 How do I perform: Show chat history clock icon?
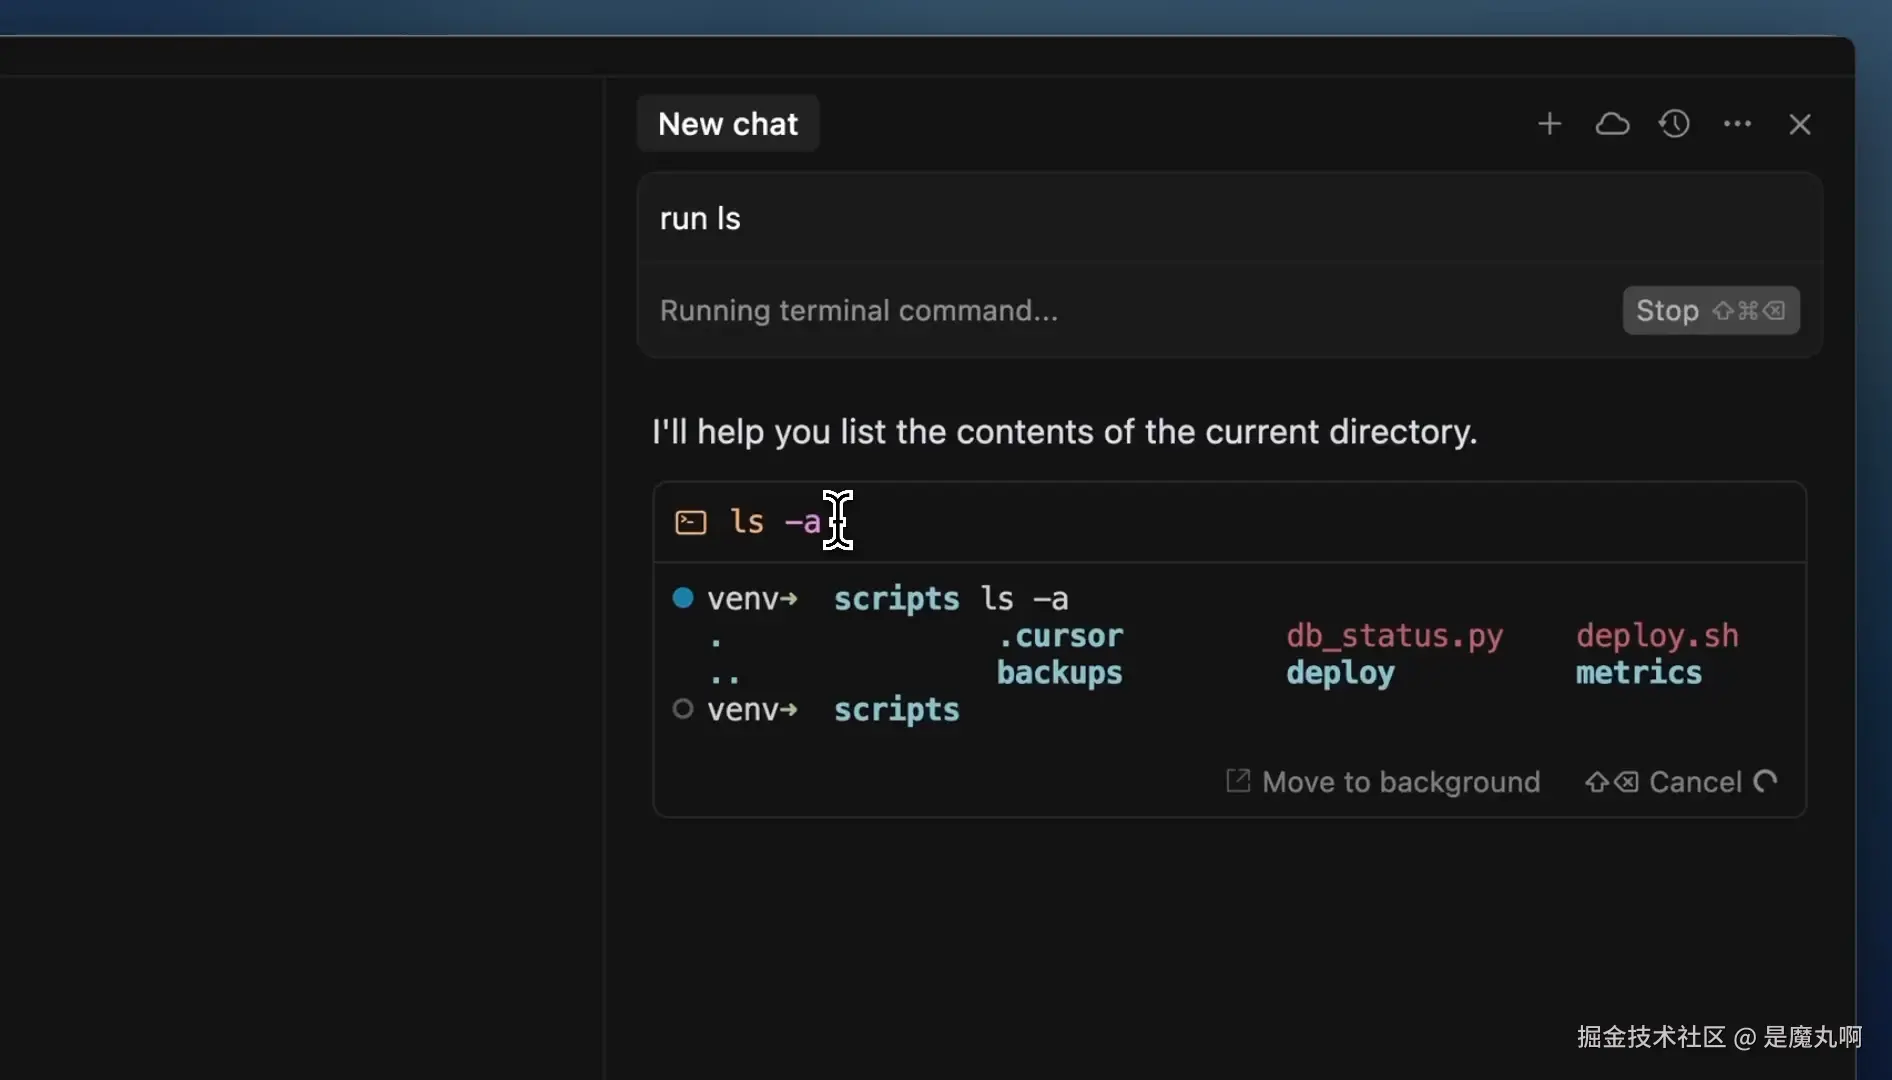1675,124
